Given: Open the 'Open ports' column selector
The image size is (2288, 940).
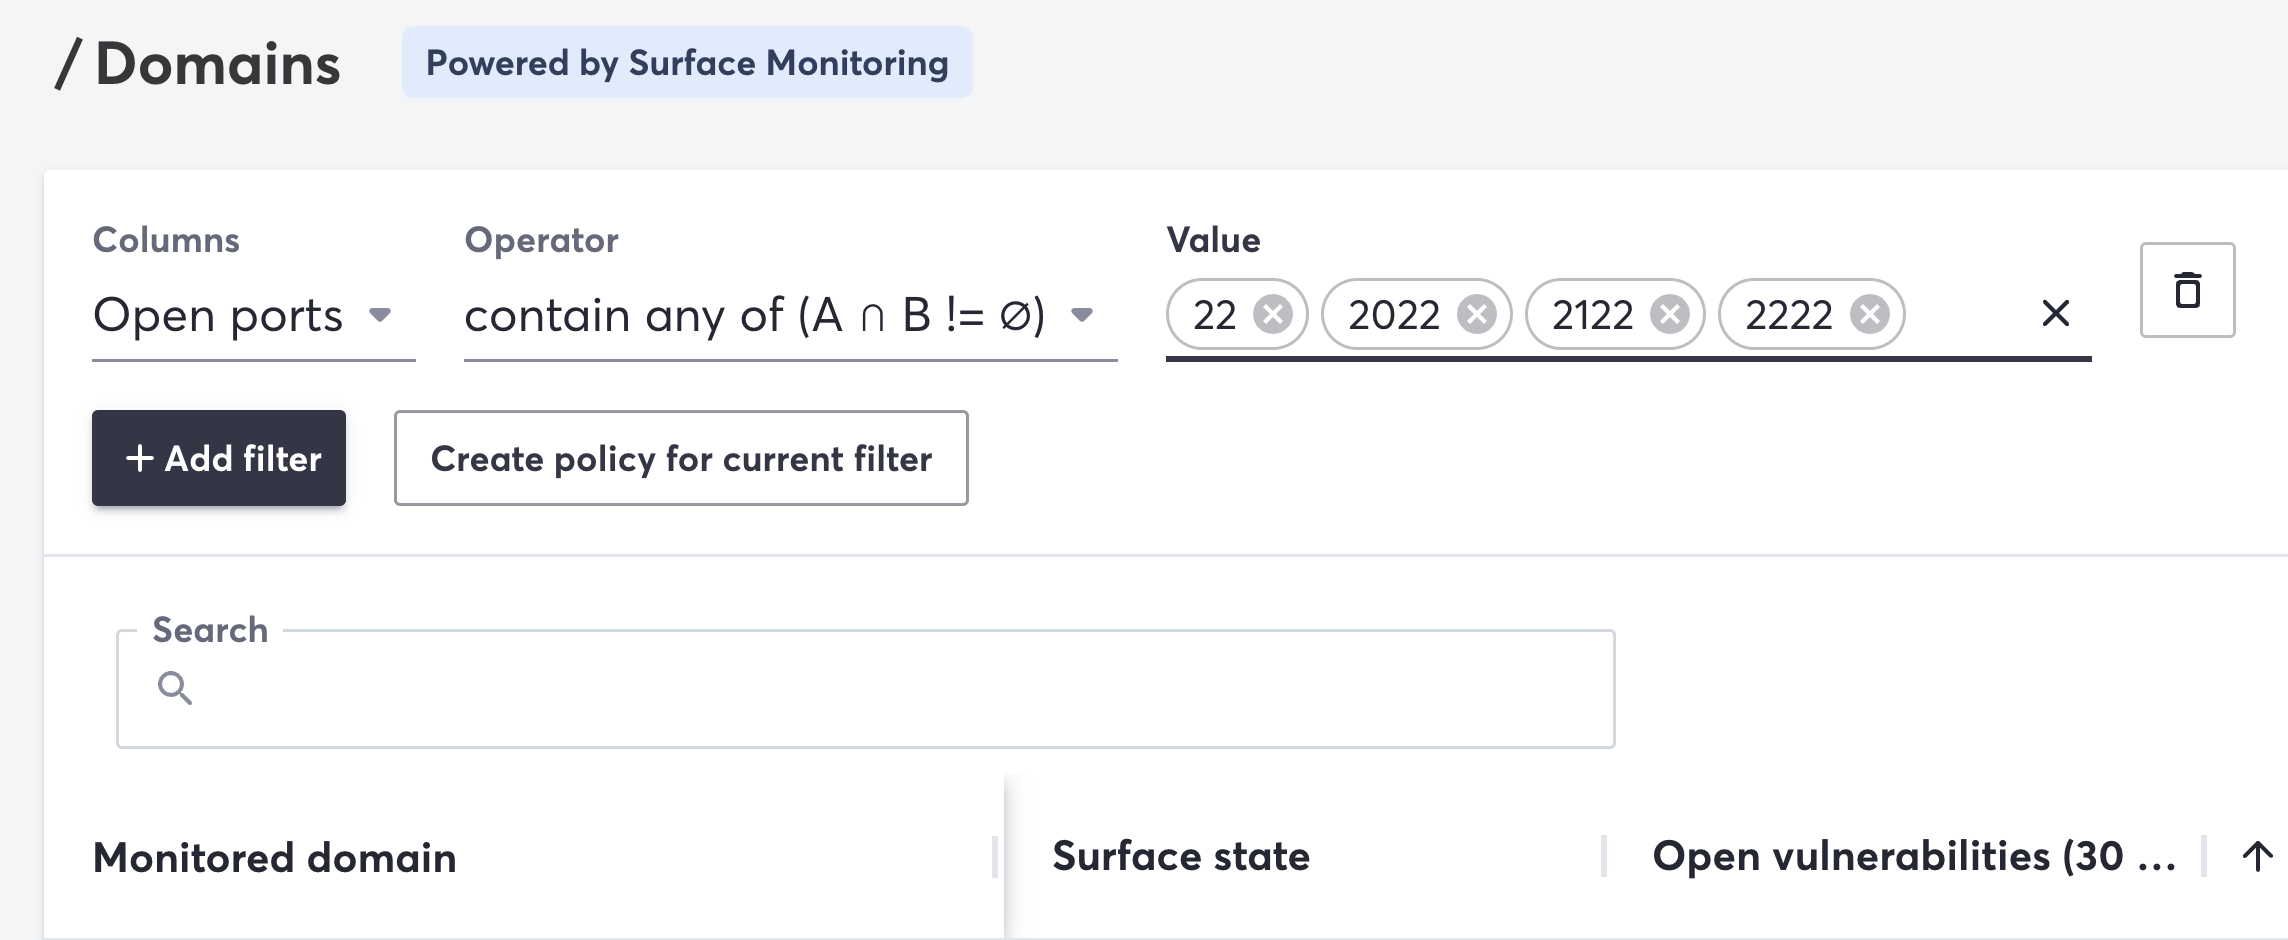Looking at the screenshot, I should 218,316.
